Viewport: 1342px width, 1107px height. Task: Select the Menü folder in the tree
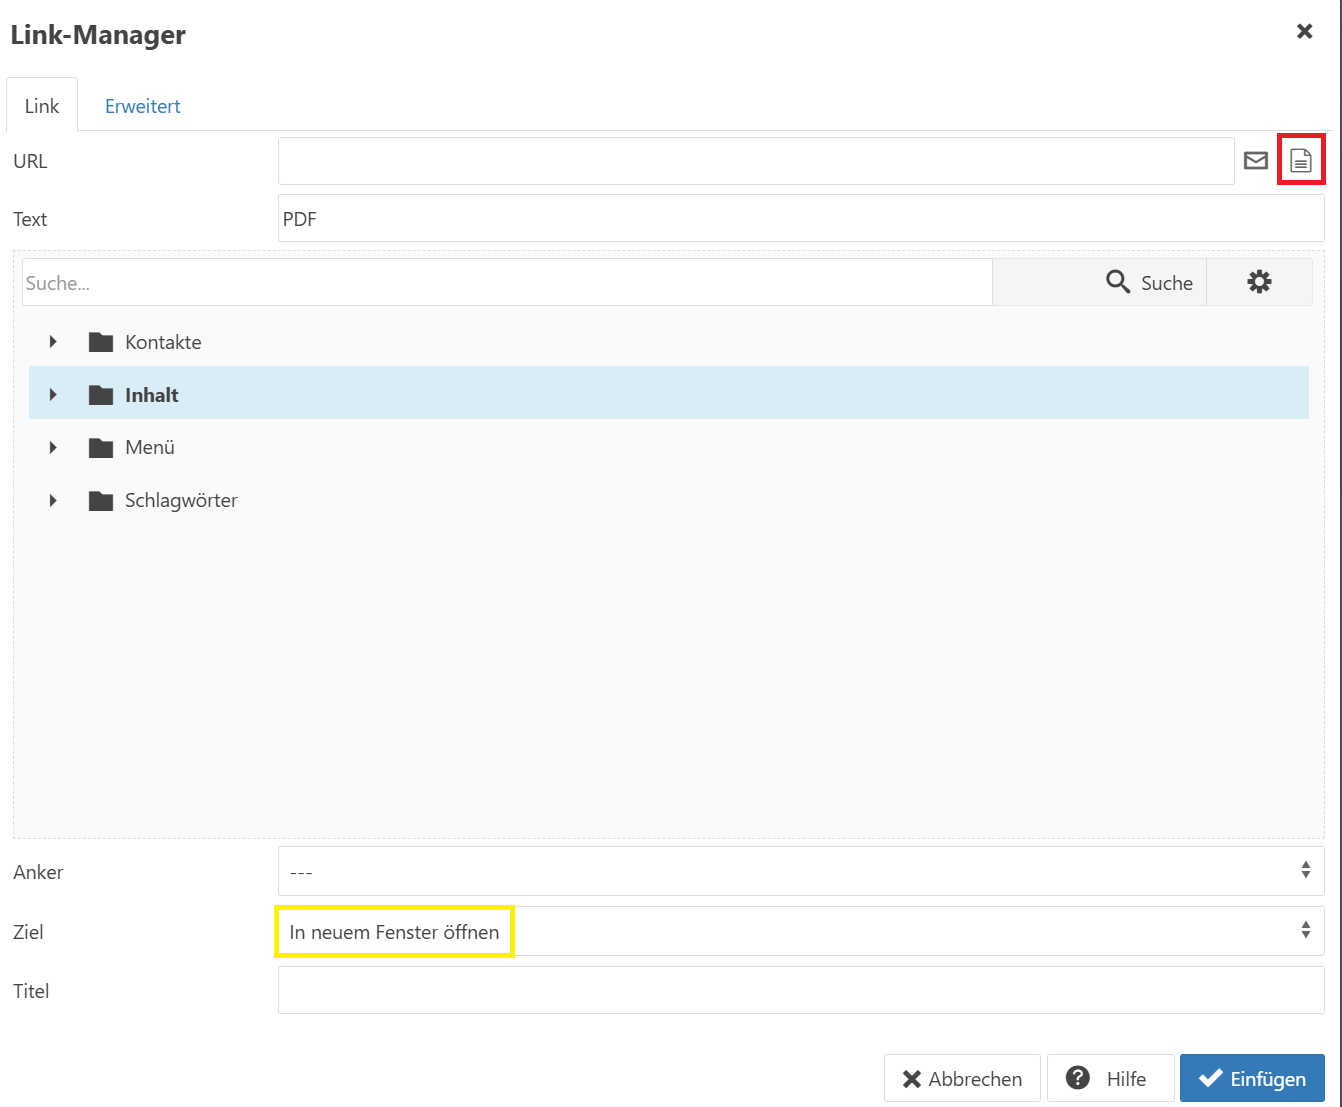click(x=149, y=447)
